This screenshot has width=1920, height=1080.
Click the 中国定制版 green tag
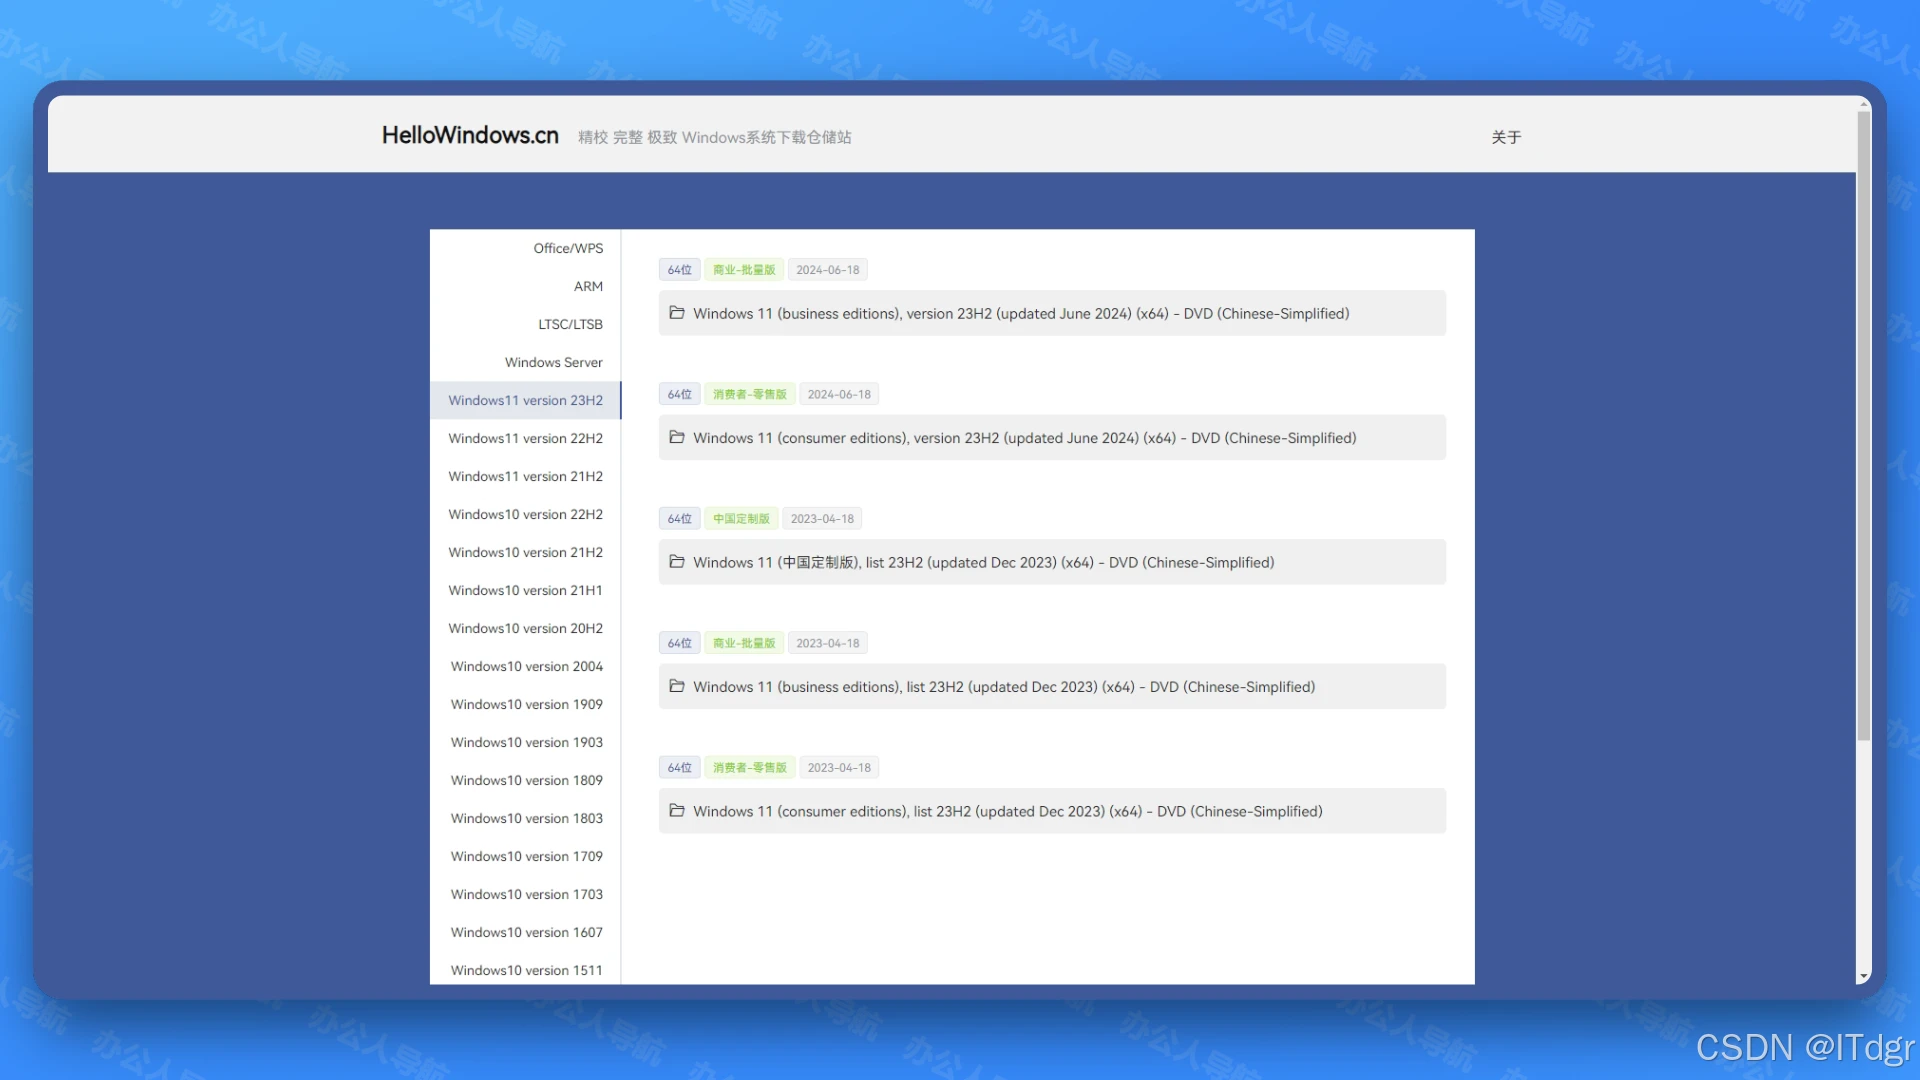741,519
